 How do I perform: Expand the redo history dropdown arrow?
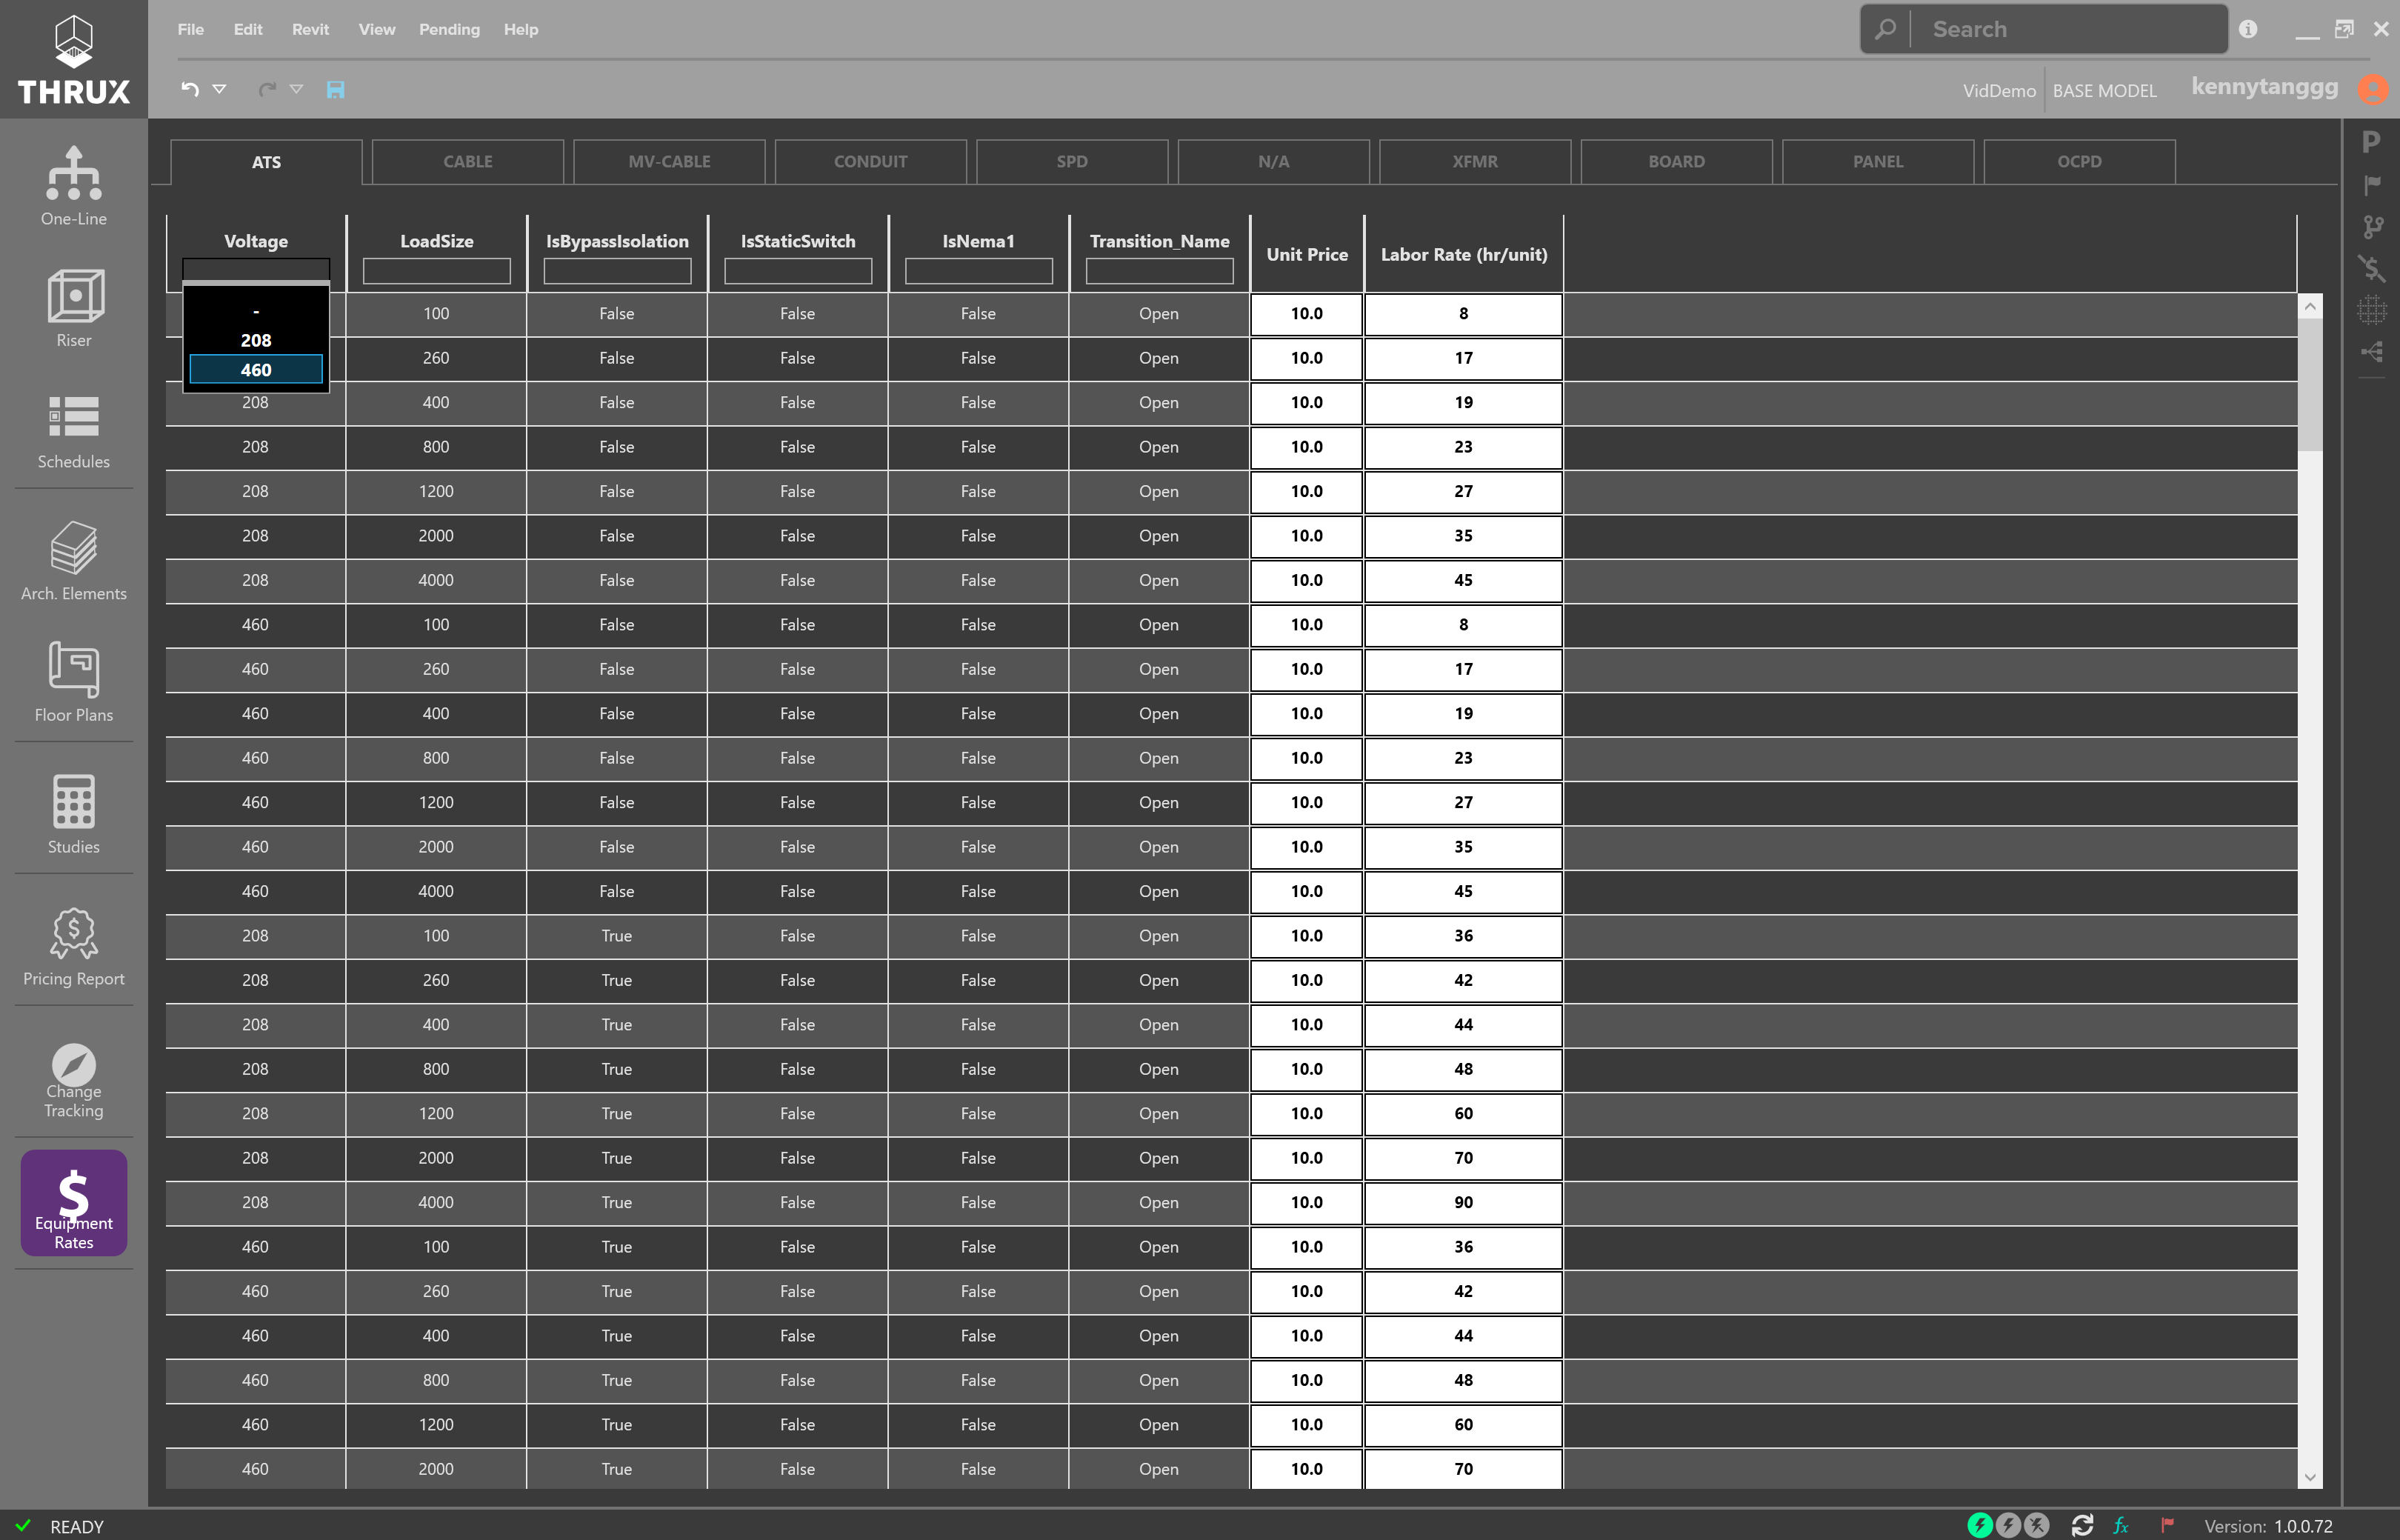tap(296, 89)
